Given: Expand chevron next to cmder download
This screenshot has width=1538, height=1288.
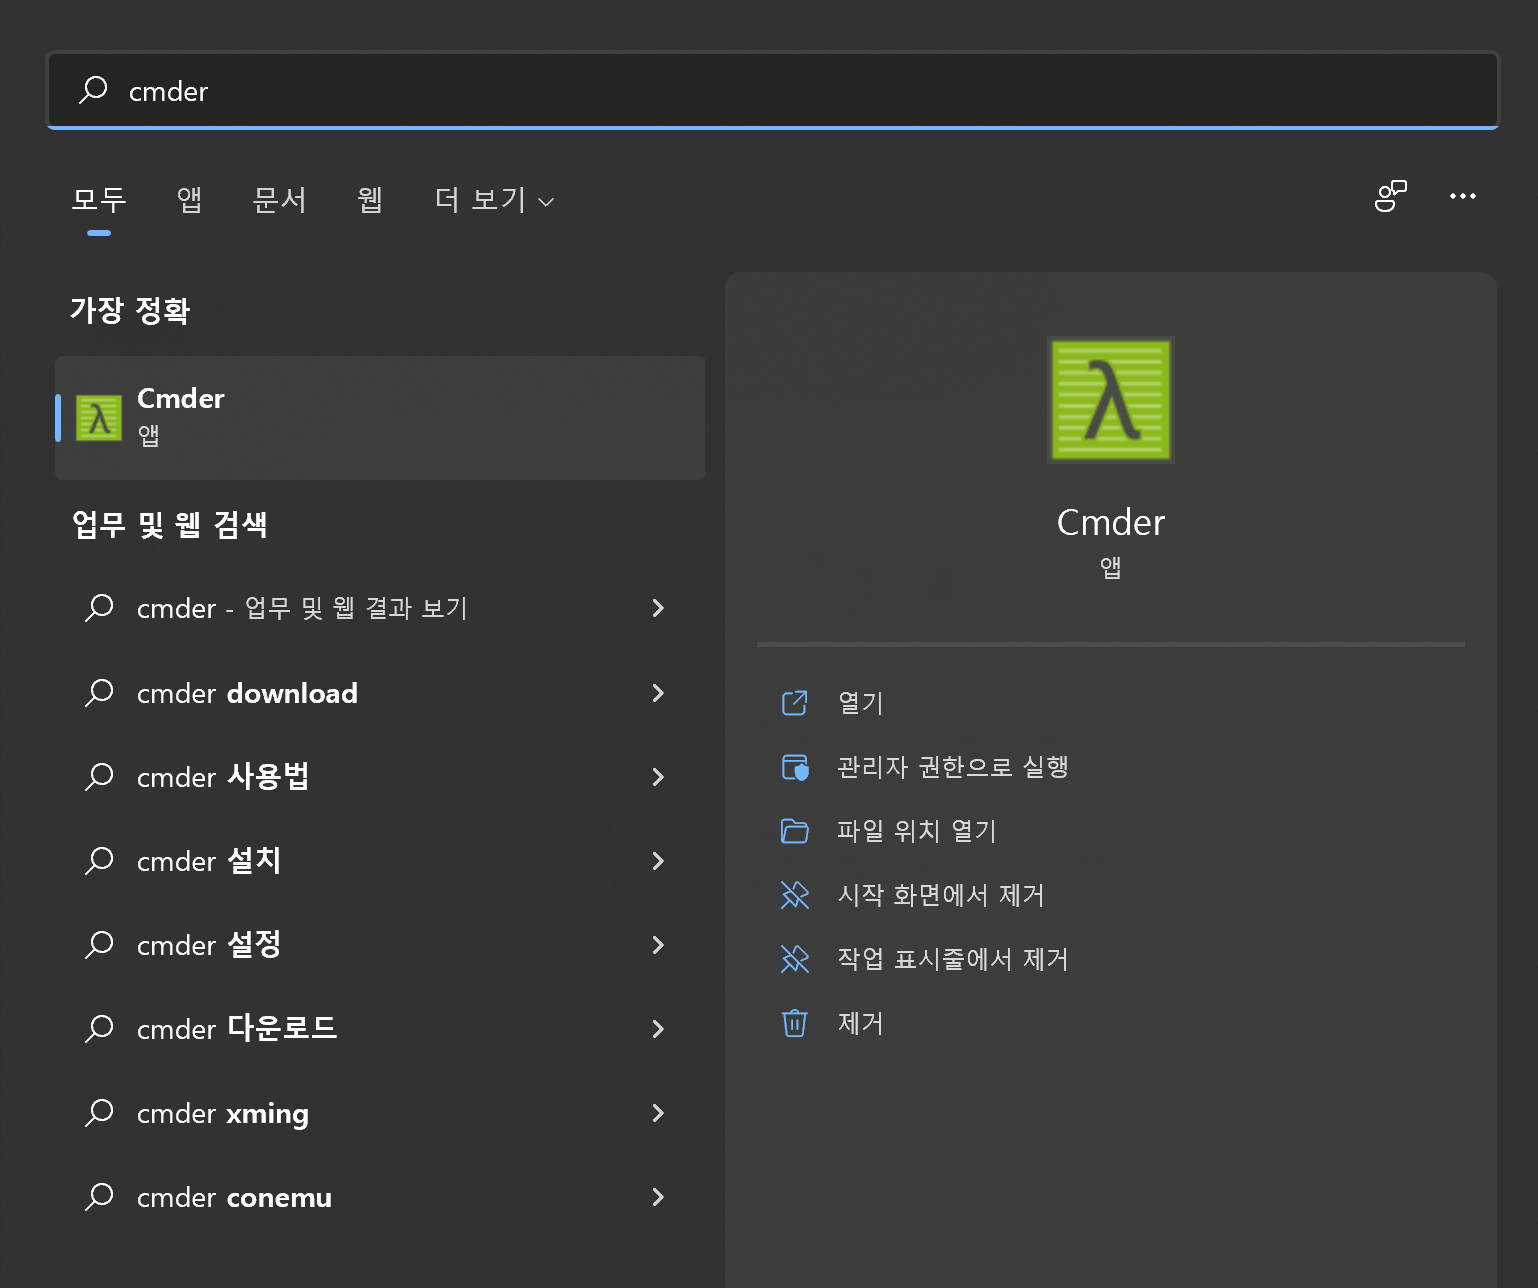Looking at the screenshot, I should point(658,693).
